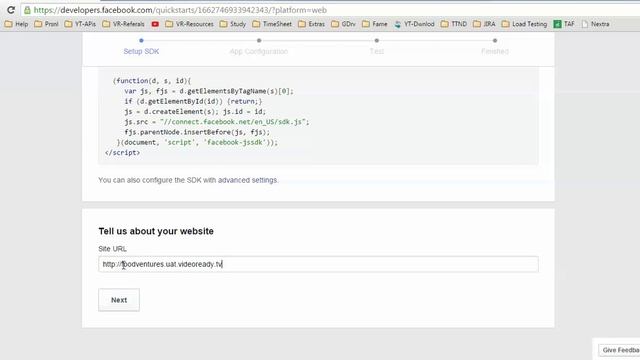Screen dimensions: 640x360
Task: Click the 'Tell us about your website' heading
Action: click(x=156, y=231)
